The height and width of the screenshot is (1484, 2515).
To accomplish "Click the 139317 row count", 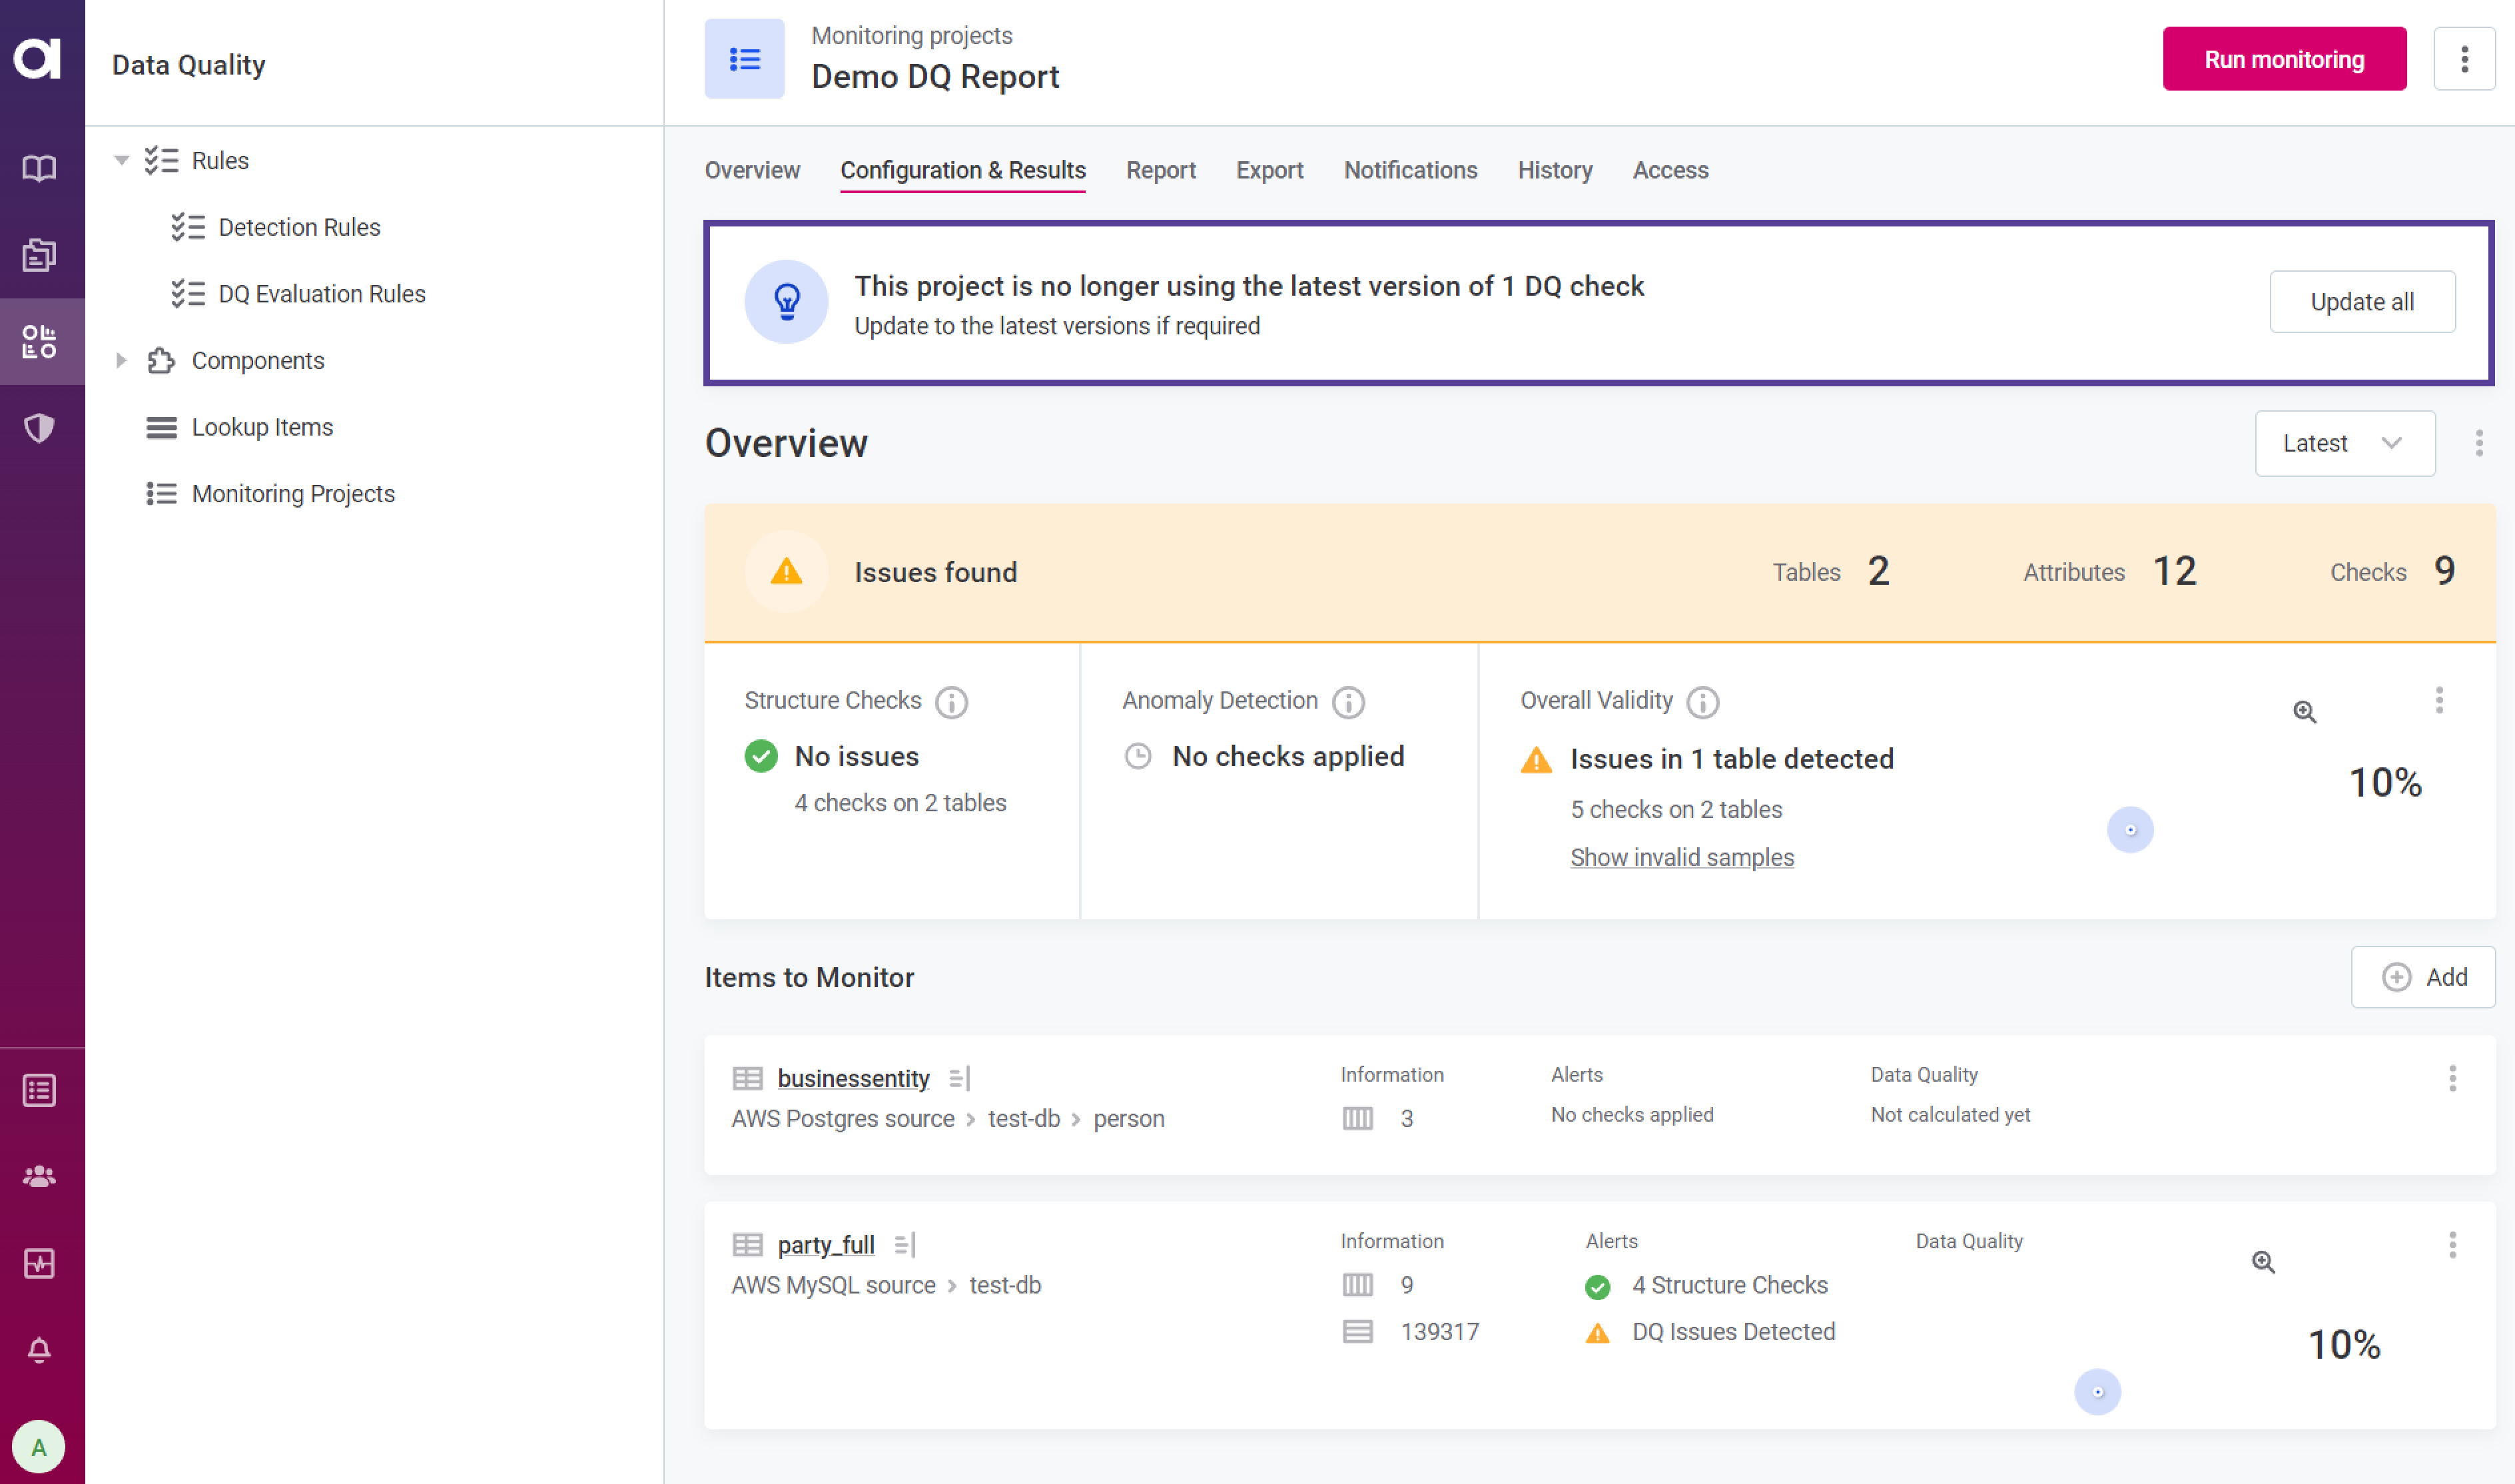I will tap(1439, 1333).
